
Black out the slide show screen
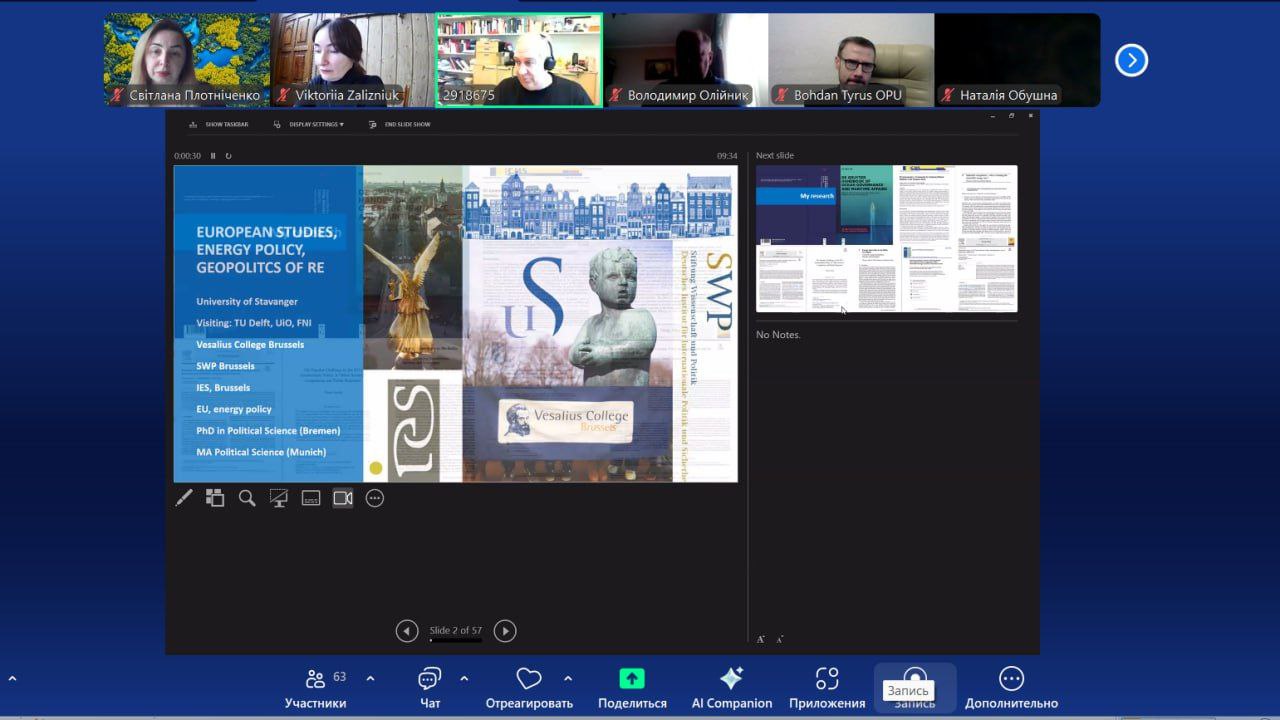[279, 498]
